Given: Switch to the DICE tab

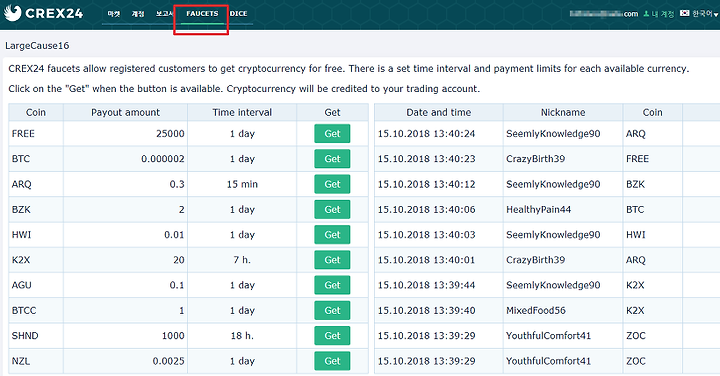Looking at the screenshot, I should click(238, 14).
